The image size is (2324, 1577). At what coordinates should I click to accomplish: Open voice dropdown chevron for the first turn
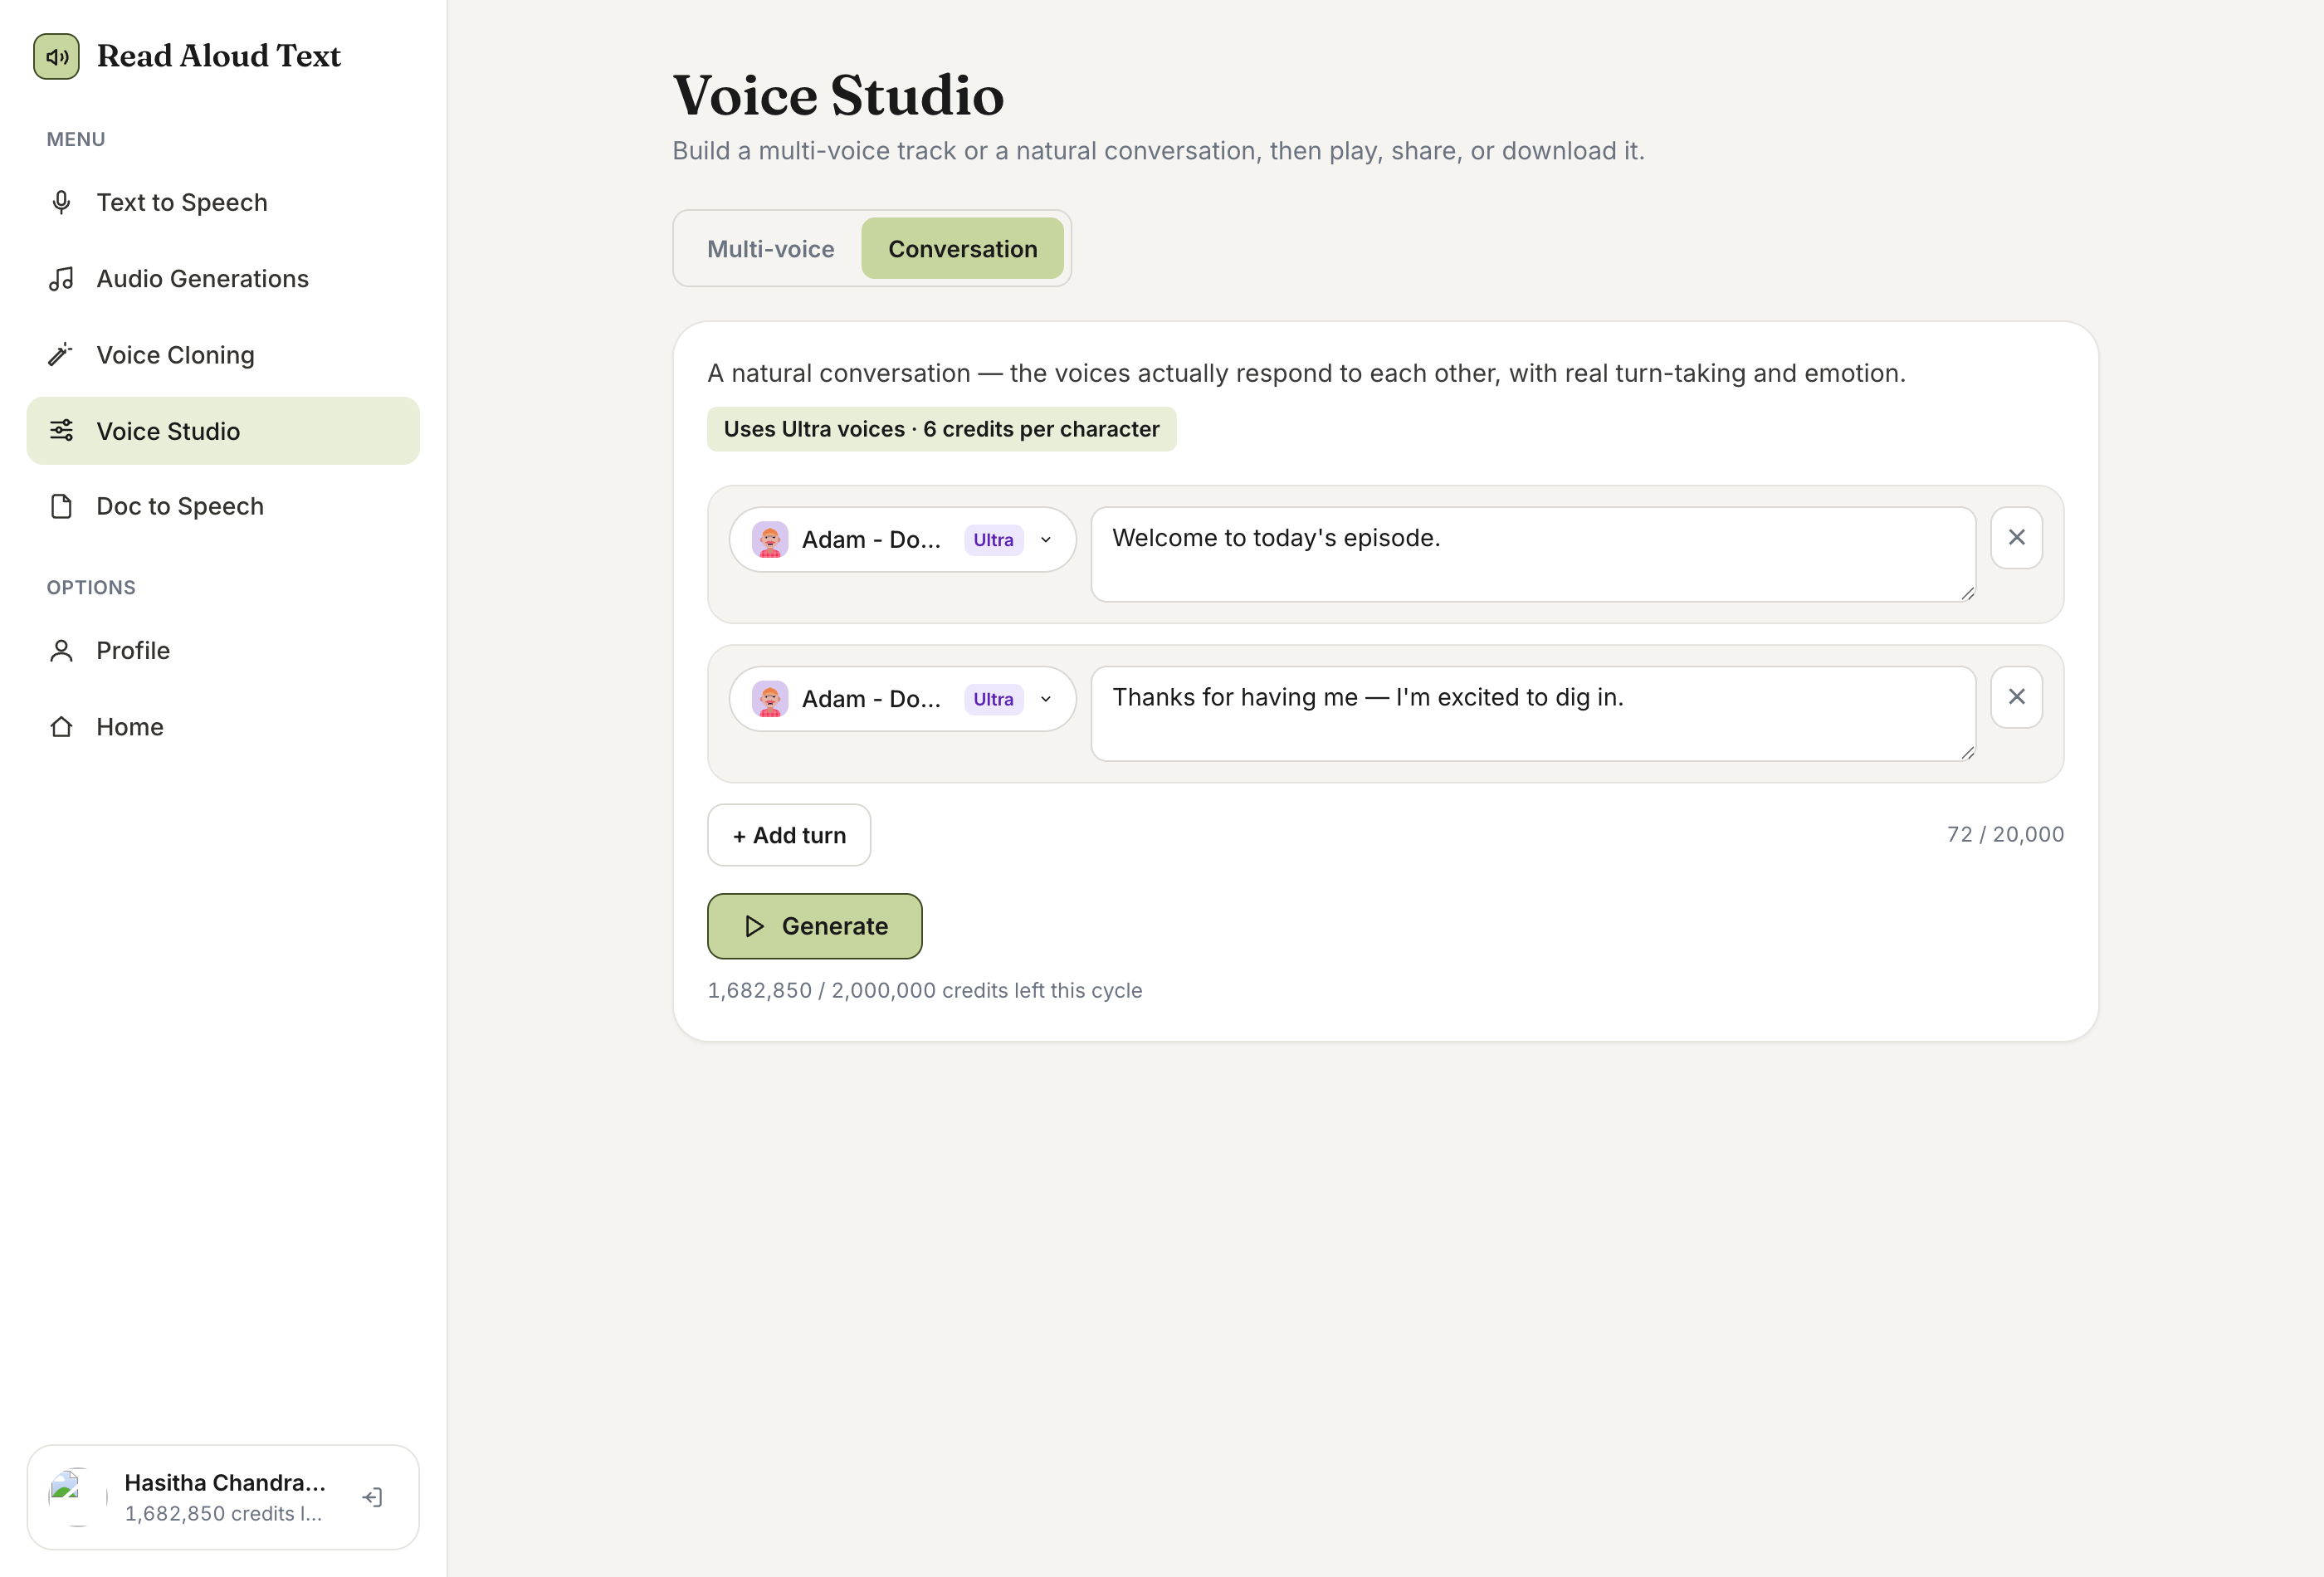click(x=1046, y=540)
